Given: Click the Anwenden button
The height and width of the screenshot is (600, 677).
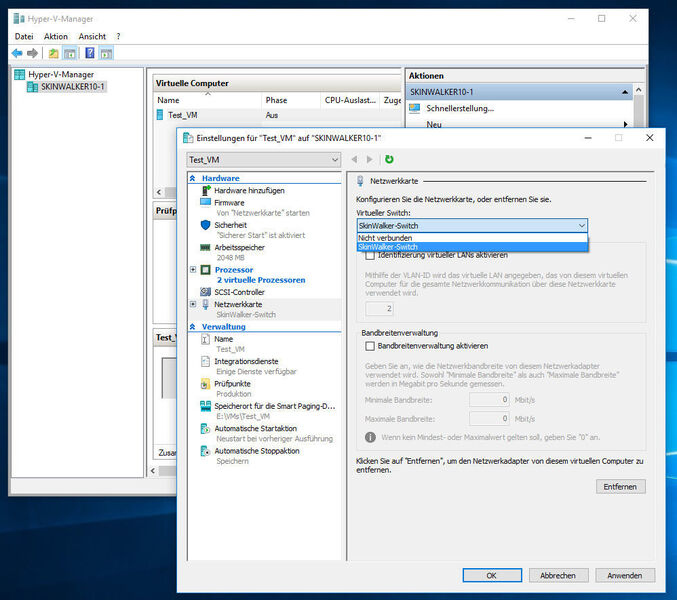Looking at the screenshot, I should [x=625, y=575].
